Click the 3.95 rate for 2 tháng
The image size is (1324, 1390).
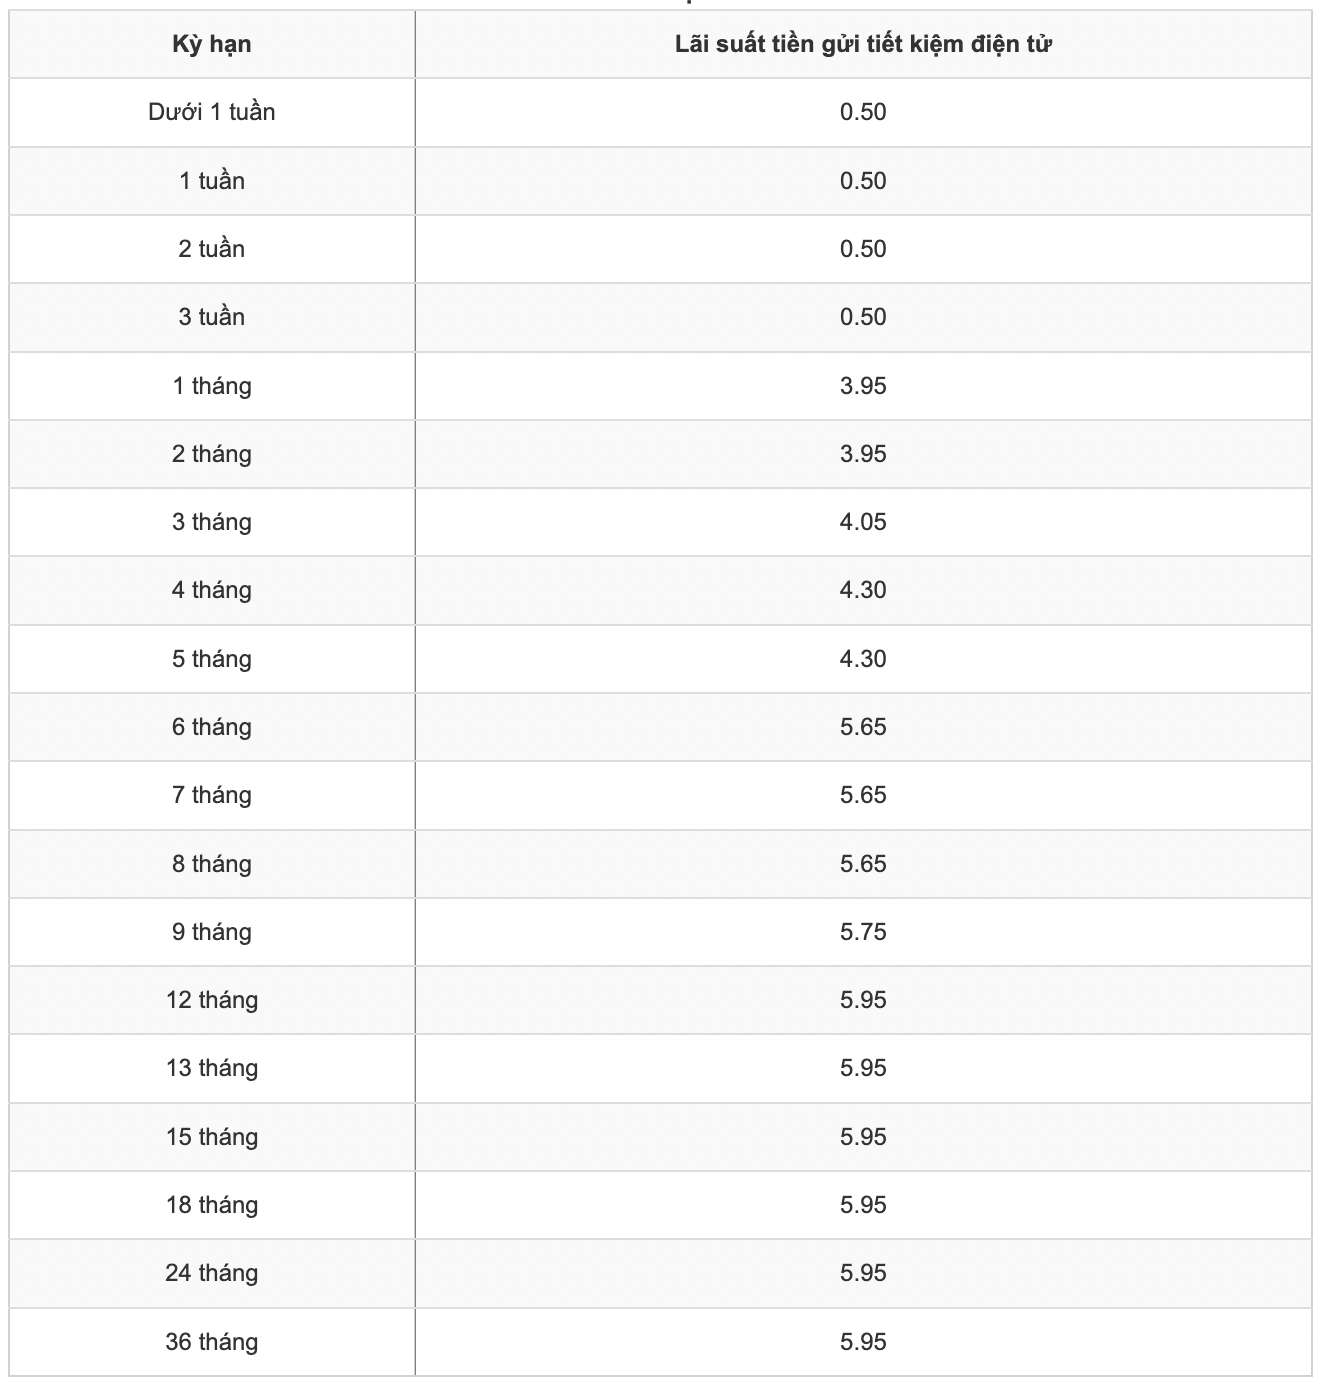click(x=863, y=454)
